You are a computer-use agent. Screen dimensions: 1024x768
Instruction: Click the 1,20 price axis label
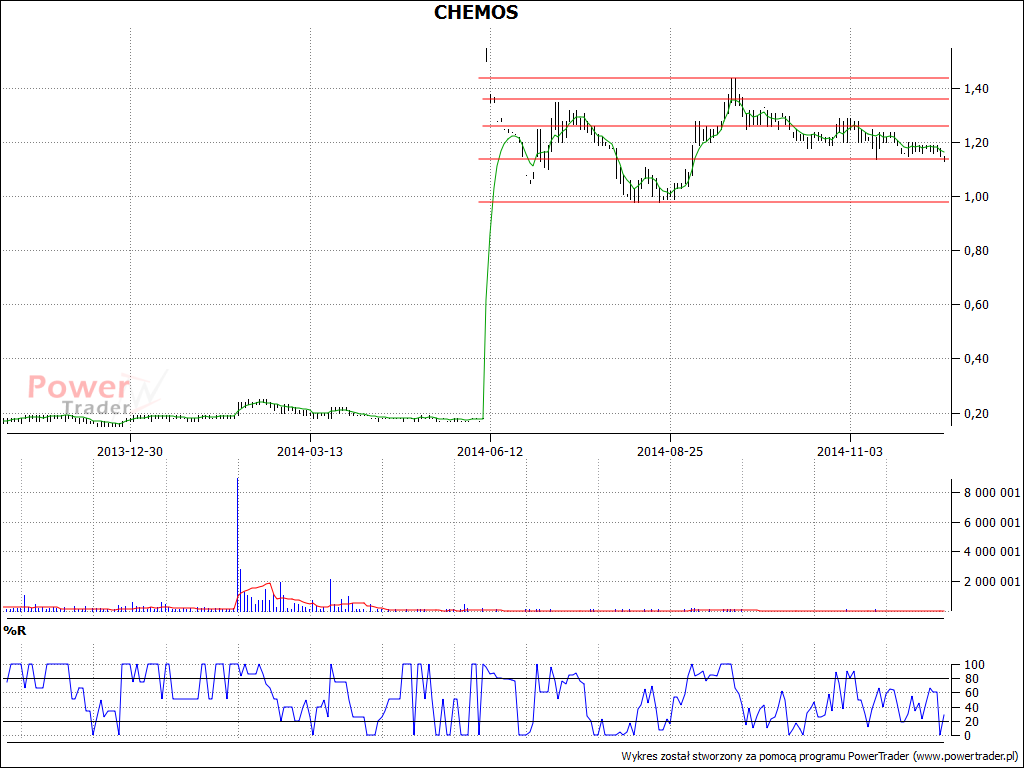(976, 143)
